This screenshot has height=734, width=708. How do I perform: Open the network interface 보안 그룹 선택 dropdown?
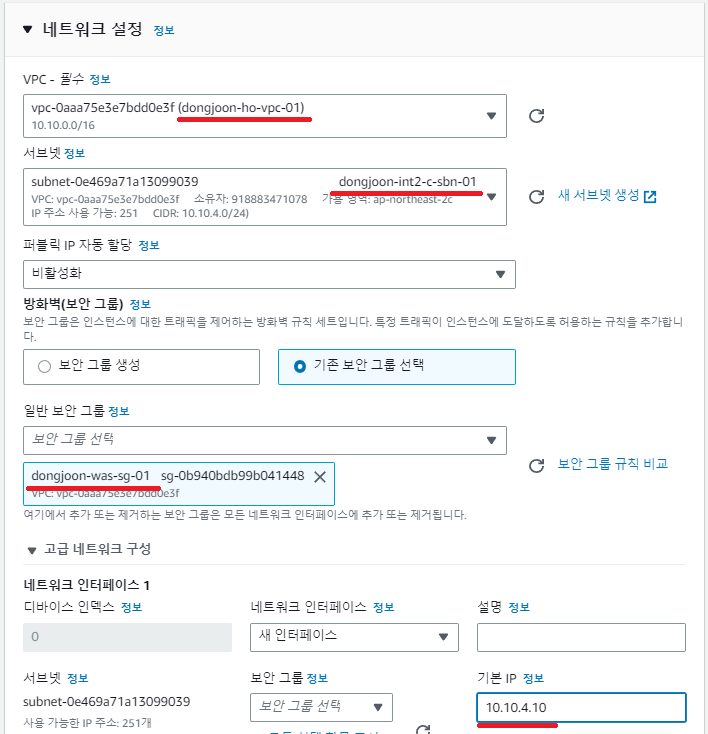[x=321, y=707]
